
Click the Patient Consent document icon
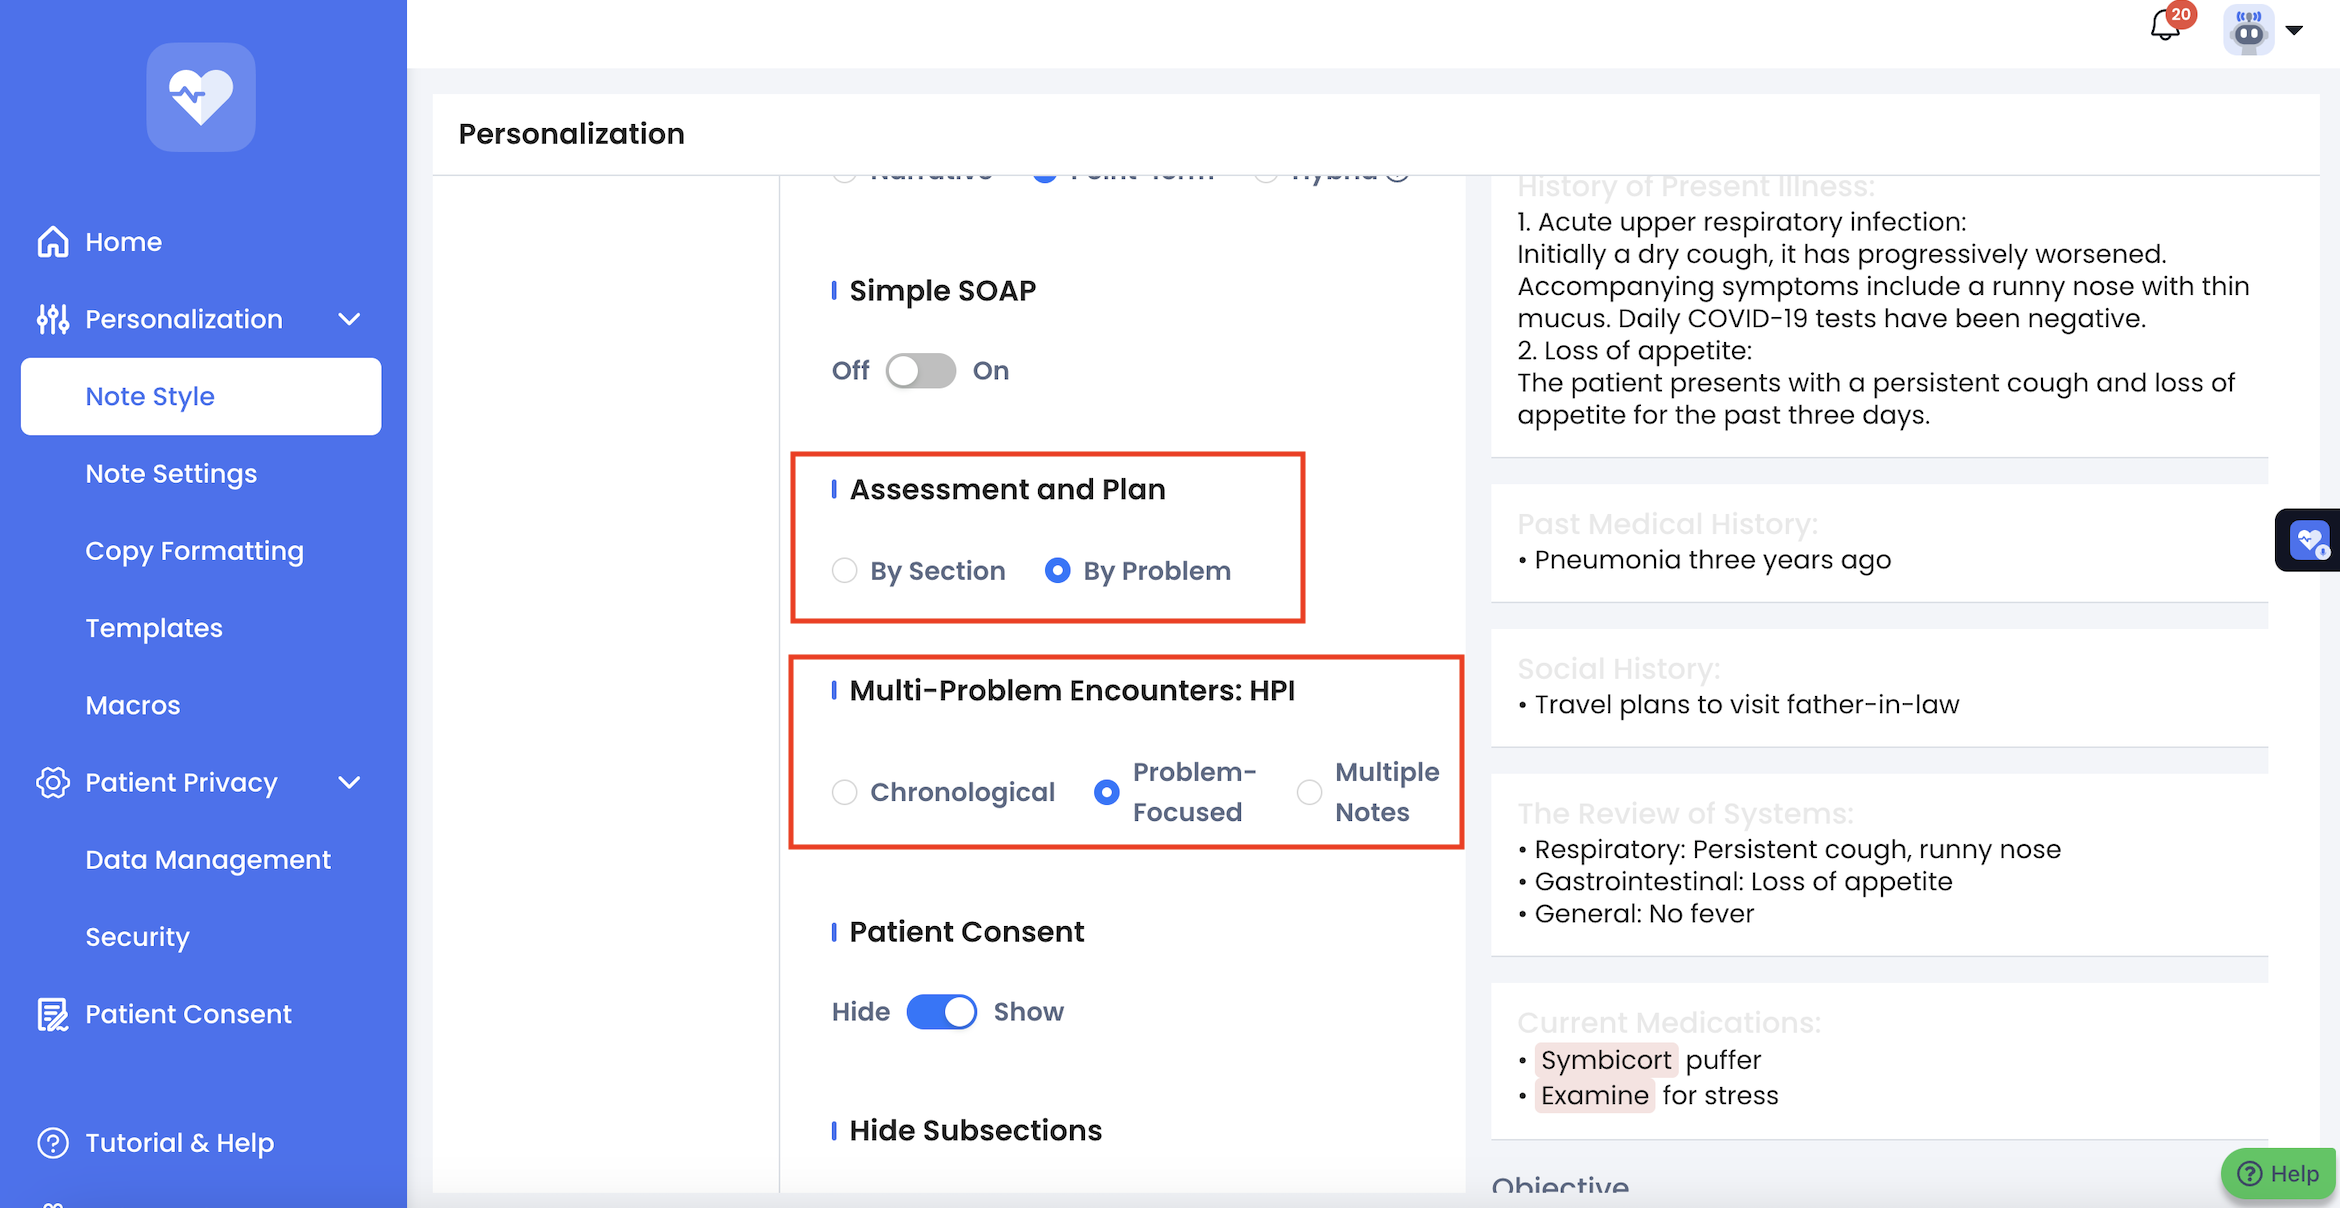coord(52,1014)
